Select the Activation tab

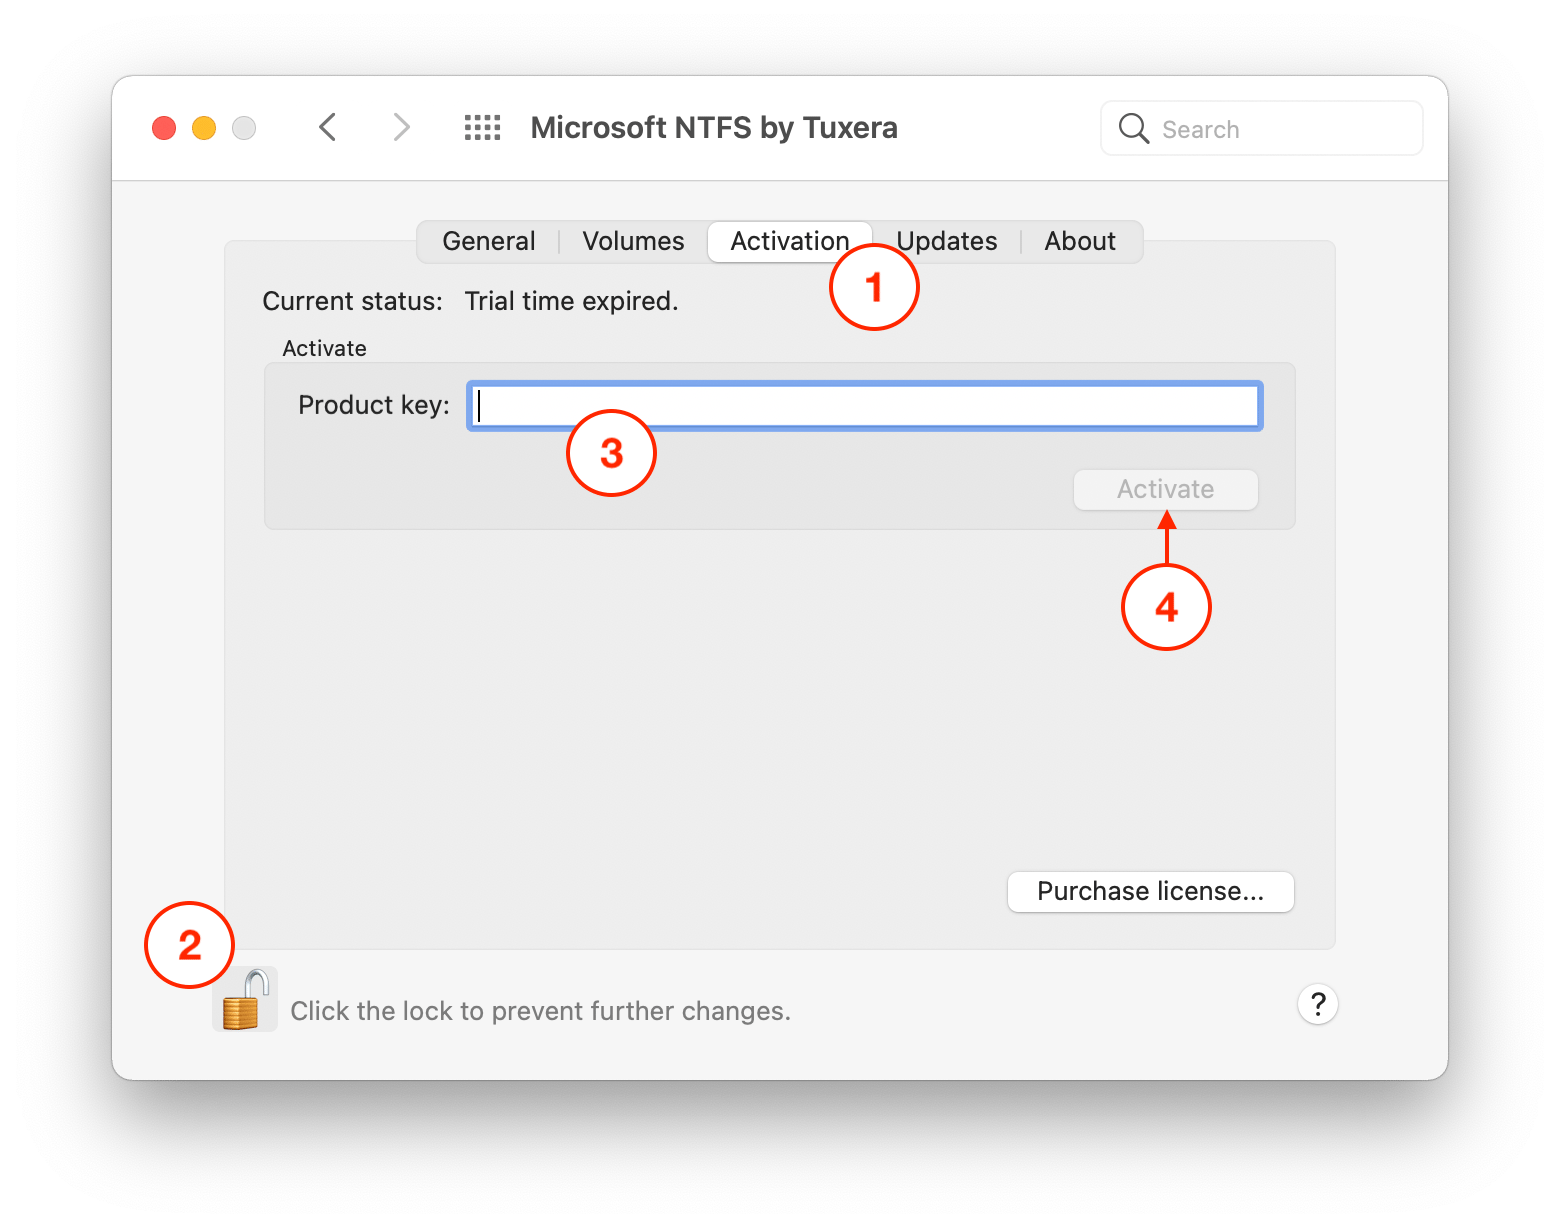click(x=789, y=241)
